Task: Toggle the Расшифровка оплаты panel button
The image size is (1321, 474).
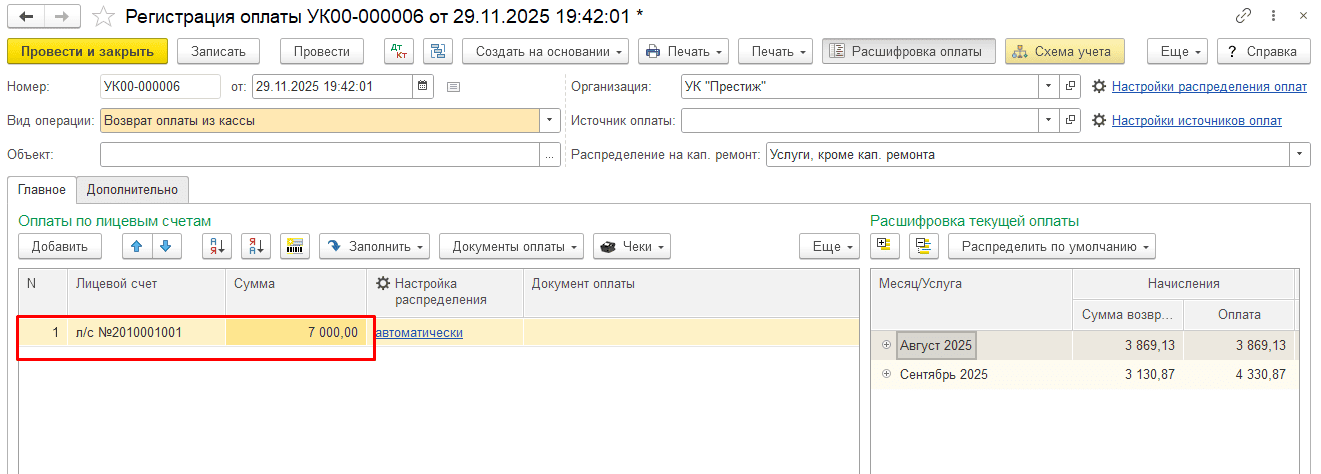Action: click(908, 52)
